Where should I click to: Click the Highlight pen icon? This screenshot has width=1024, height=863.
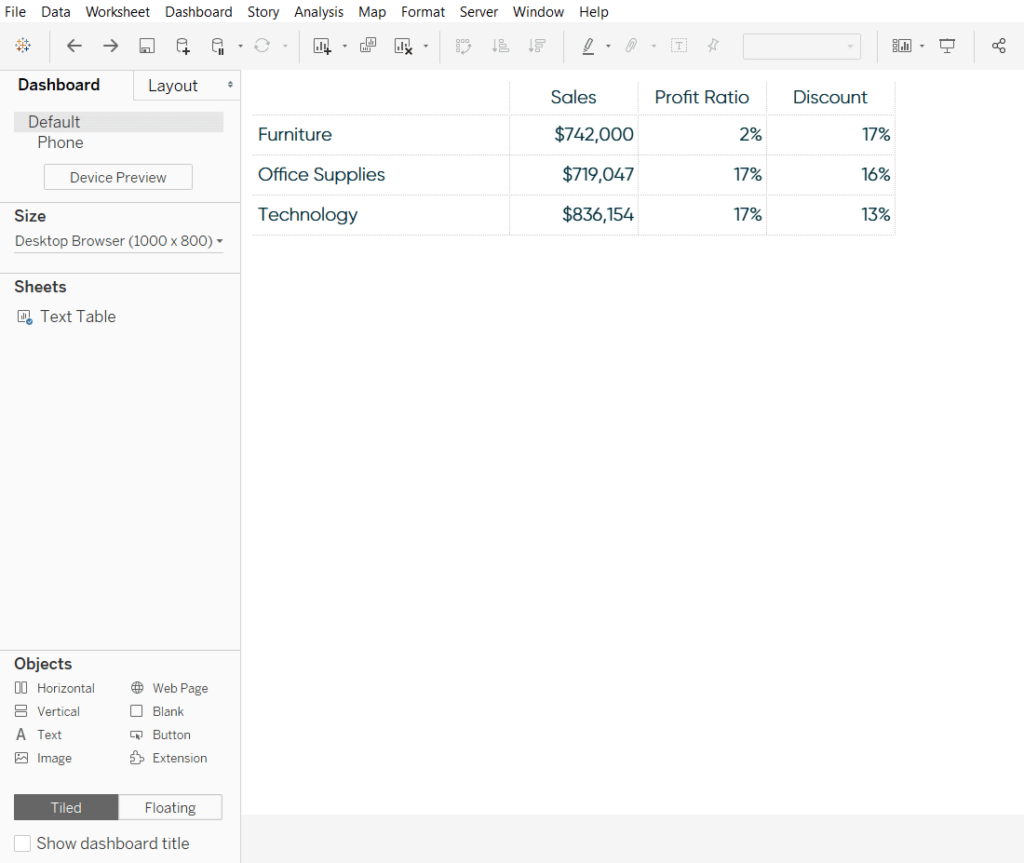(591, 45)
